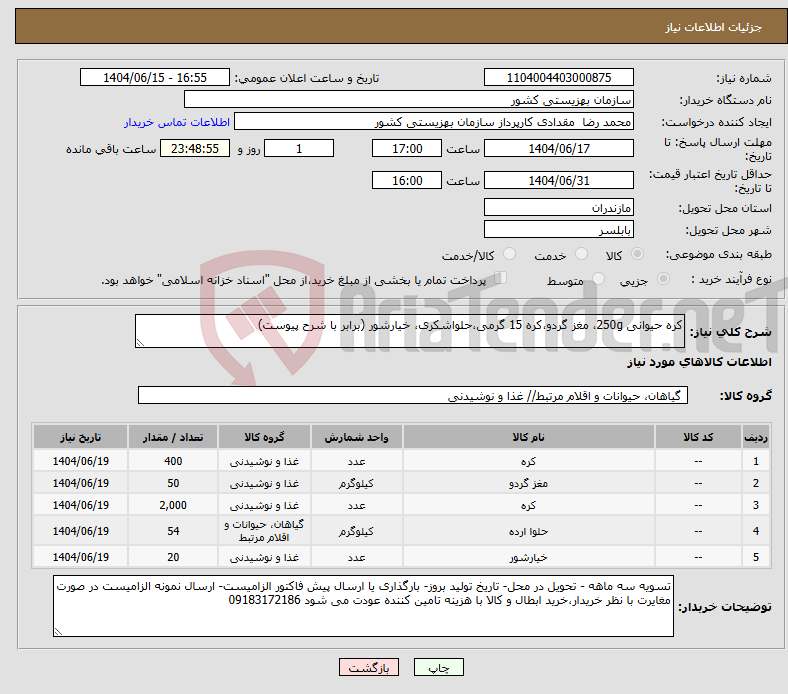This screenshot has height=694, width=788.
Task: Click the شهر محل تحویل field showing بابلسر
Action: (x=559, y=229)
